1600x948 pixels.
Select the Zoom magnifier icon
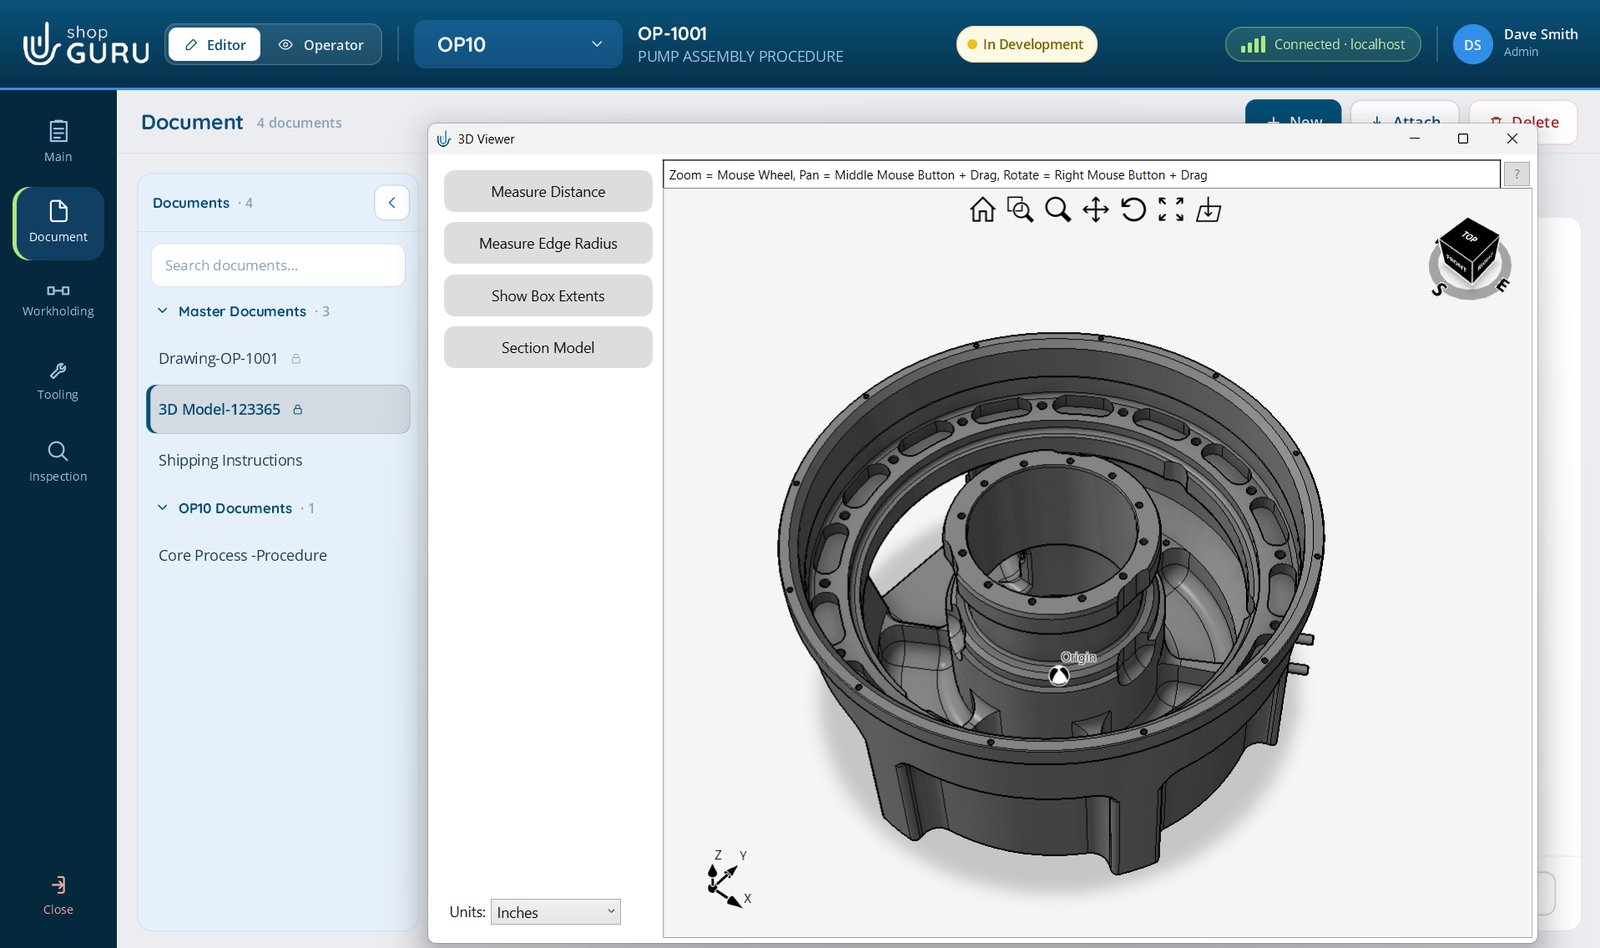(1057, 209)
